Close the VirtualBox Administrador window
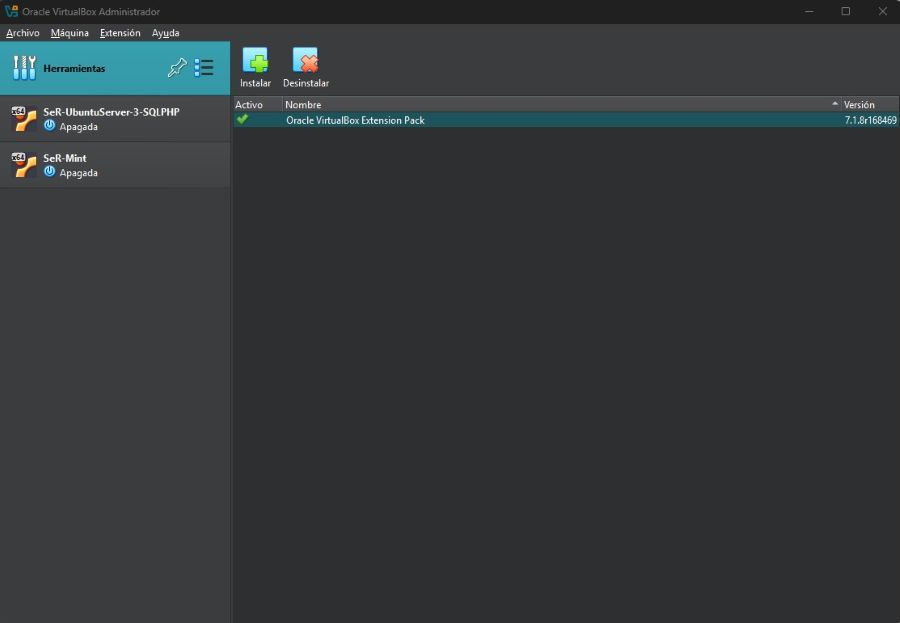 point(882,11)
